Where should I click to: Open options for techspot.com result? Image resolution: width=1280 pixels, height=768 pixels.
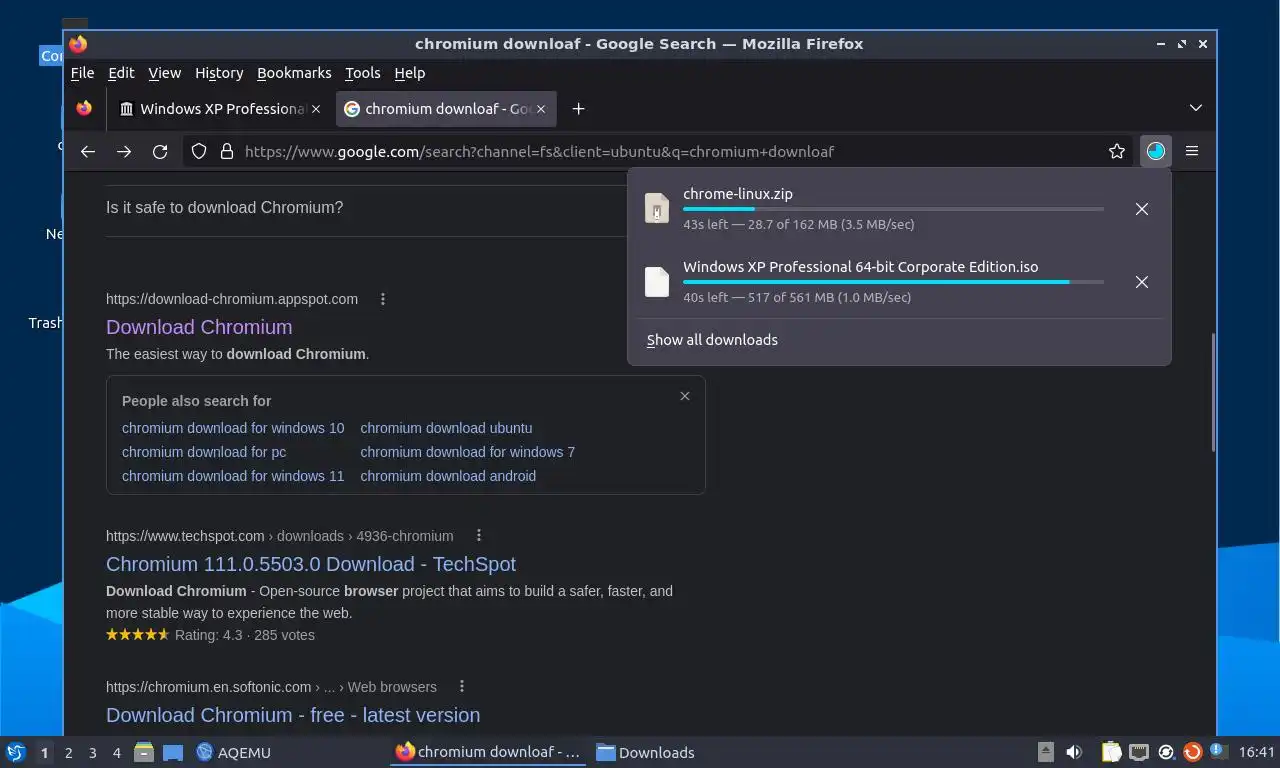(x=479, y=535)
